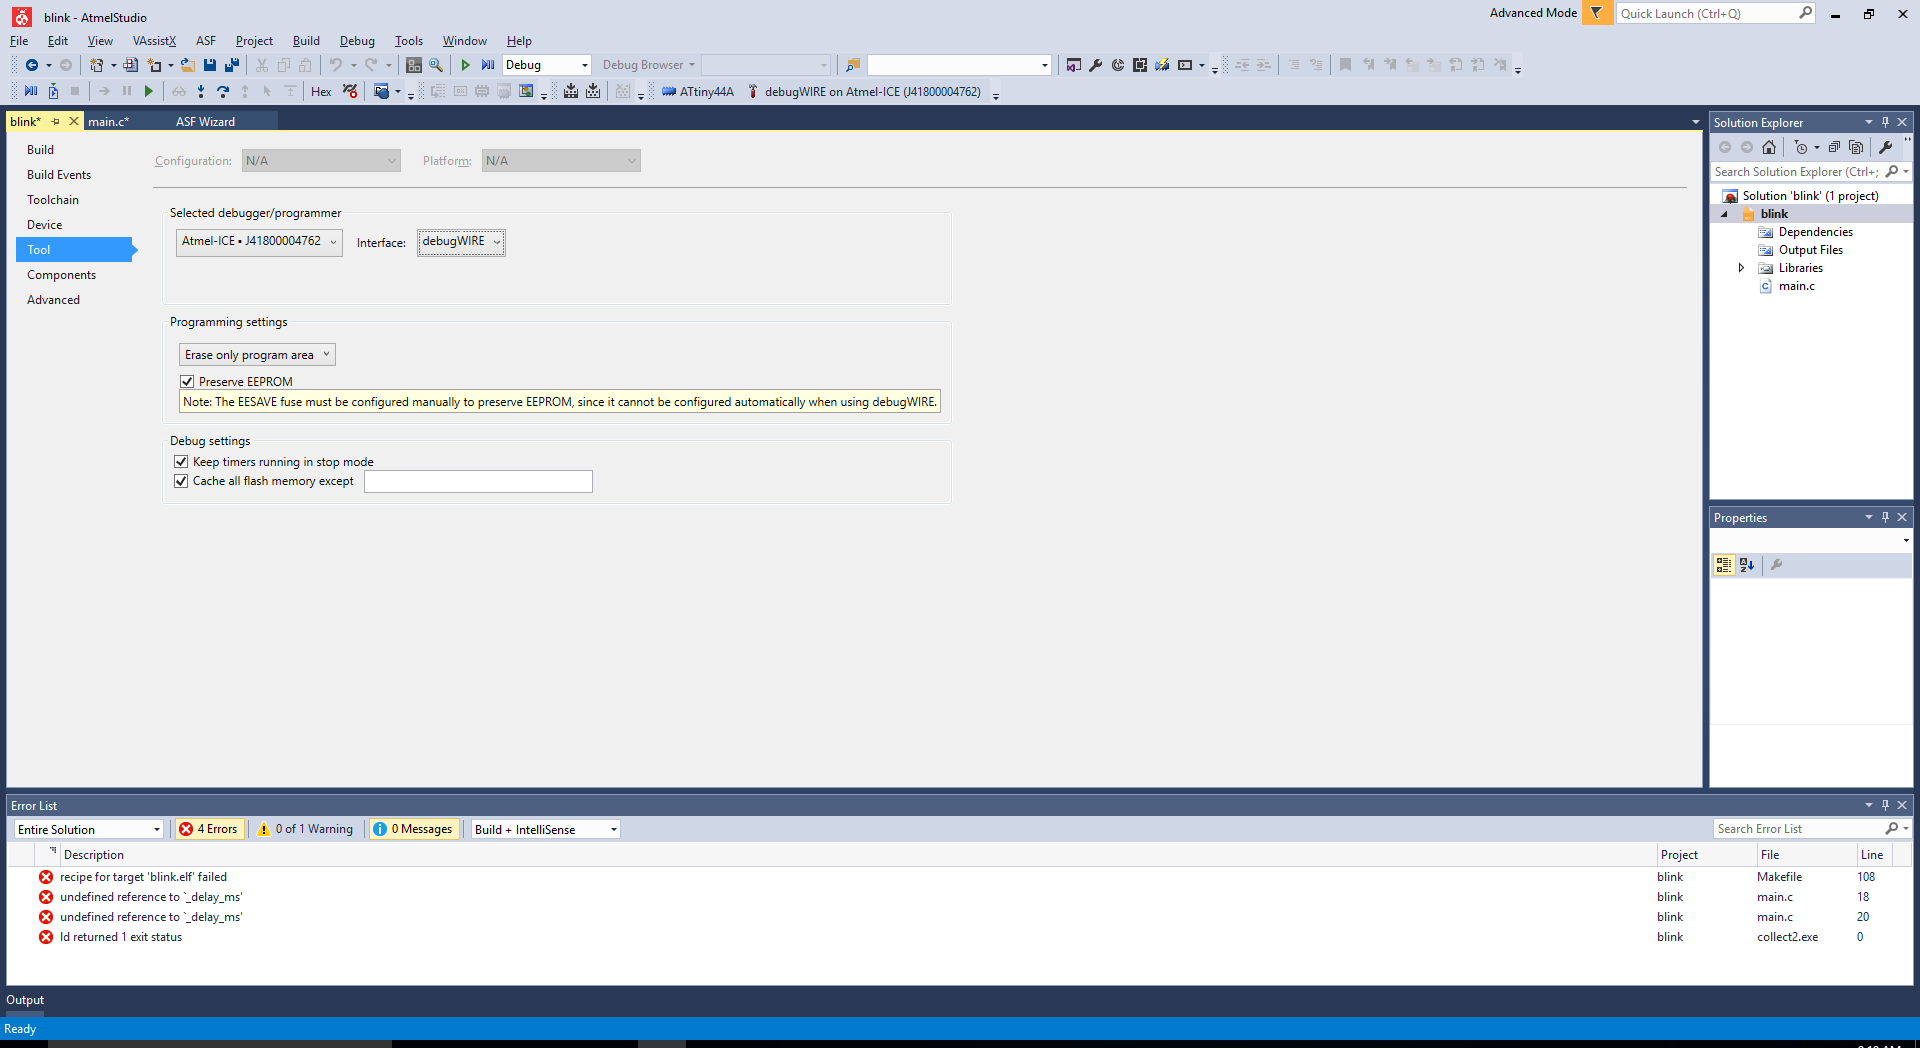Viewport: 1920px width, 1048px height.
Task: Open the Debug Browser dropdown
Action: point(648,65)
